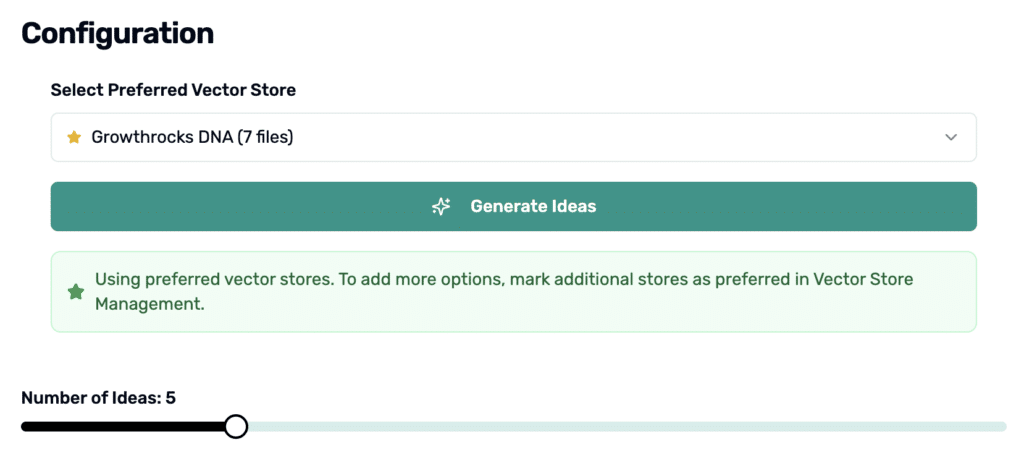Click far right end of ideas slider
Screen dimensions: 1024x455
point(1003,426)
